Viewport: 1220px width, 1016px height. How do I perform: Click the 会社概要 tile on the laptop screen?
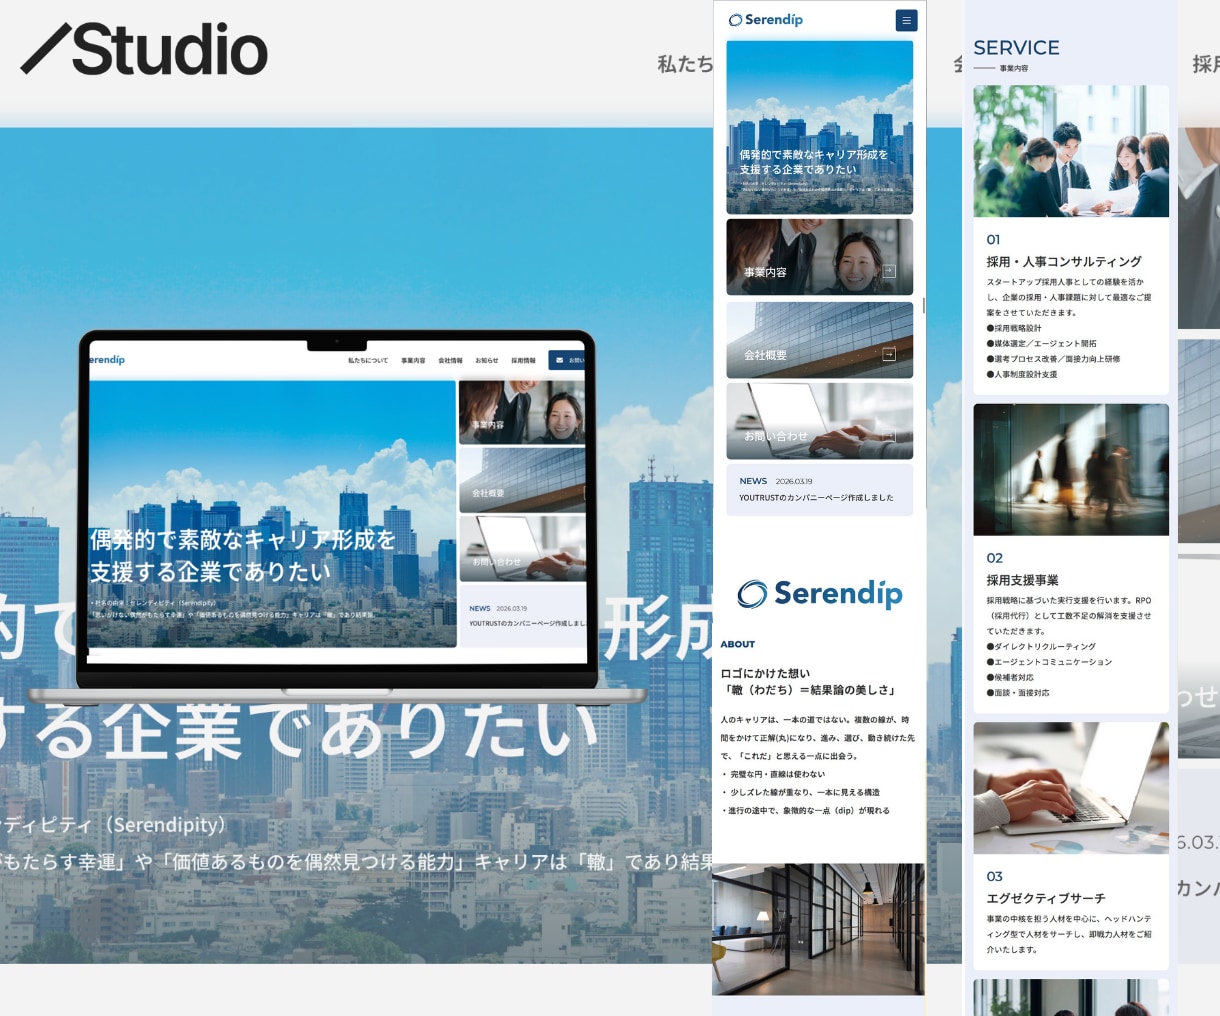pos(522,480)
